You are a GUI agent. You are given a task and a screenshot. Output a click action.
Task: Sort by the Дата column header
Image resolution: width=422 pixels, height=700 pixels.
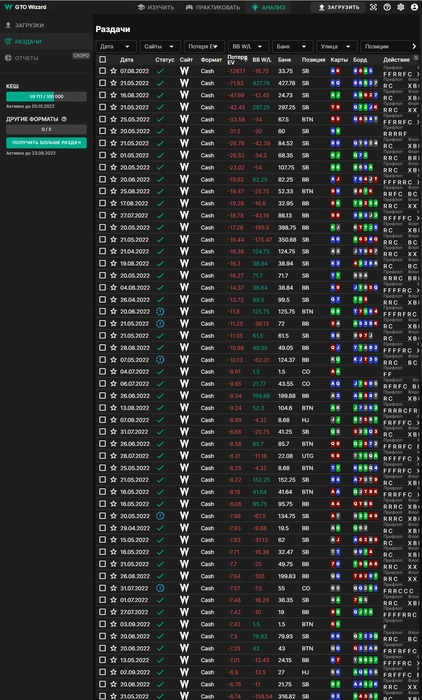[x=126, y=59]
